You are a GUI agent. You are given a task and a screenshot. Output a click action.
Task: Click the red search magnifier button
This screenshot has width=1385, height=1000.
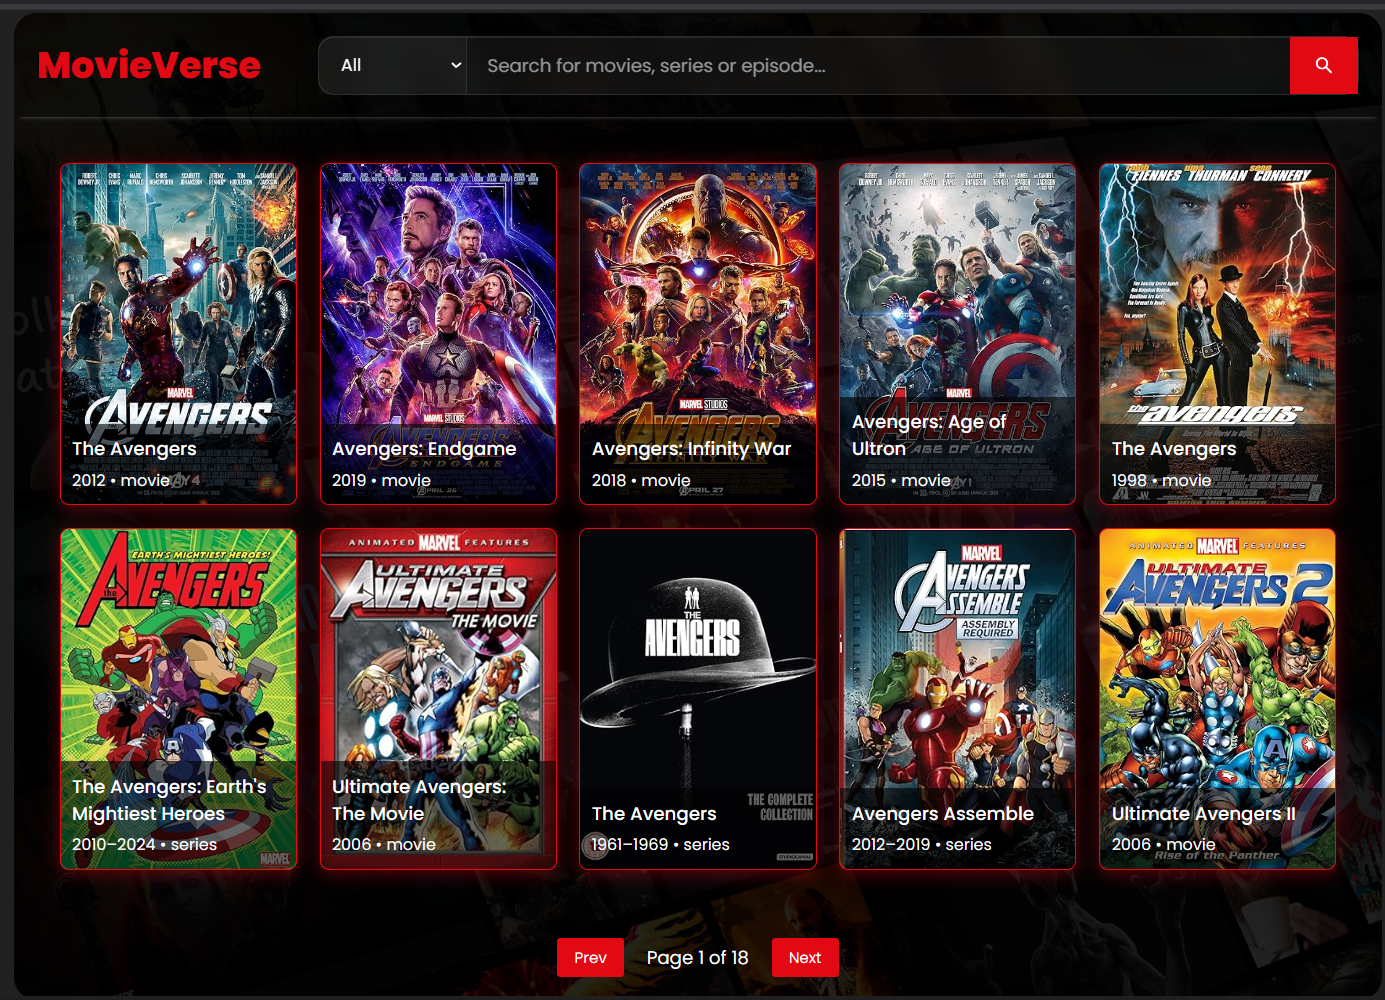[x=1323, y=66]
